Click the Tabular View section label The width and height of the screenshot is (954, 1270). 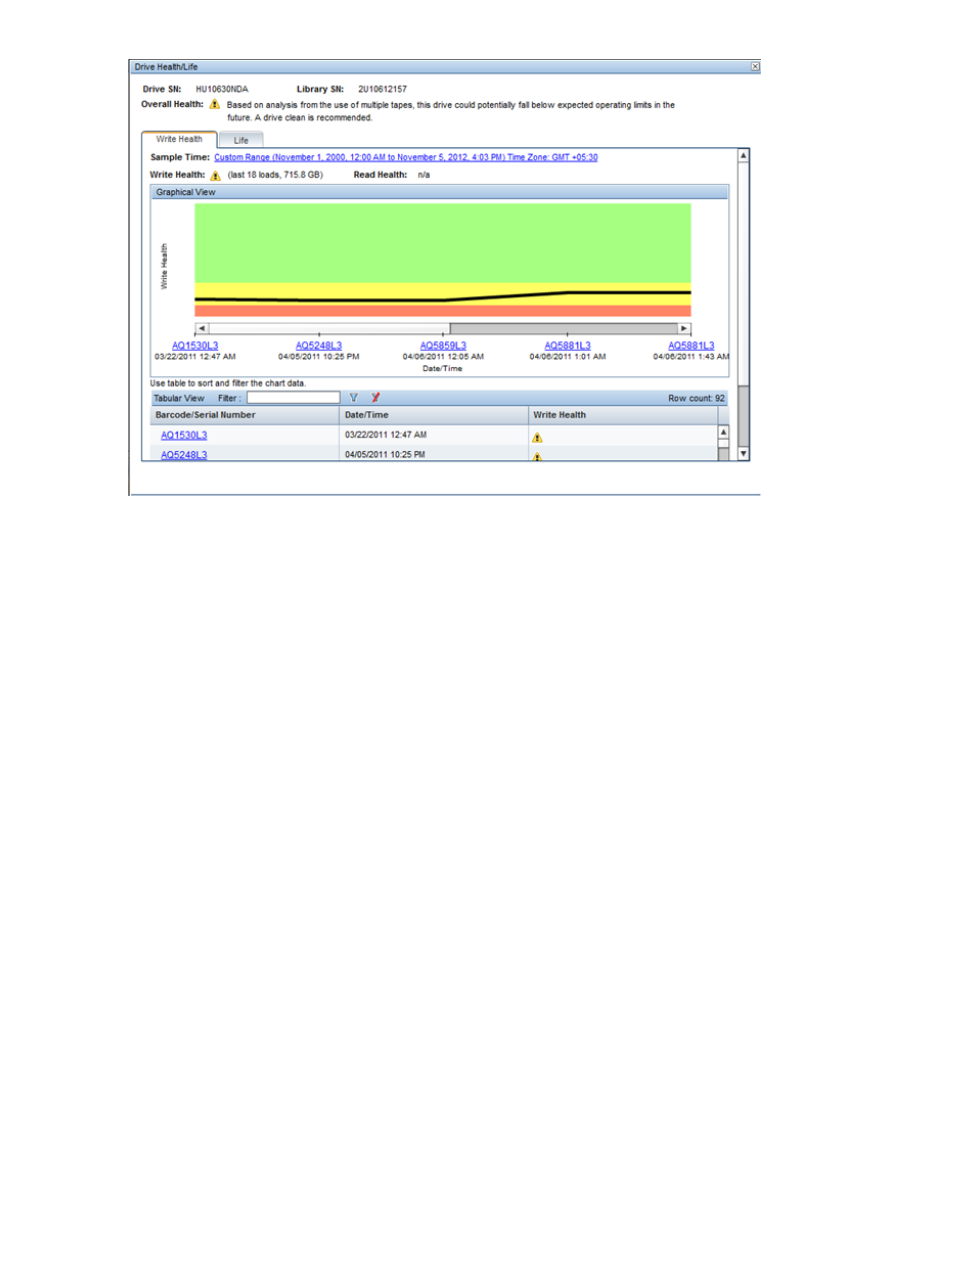pos(179,398)
